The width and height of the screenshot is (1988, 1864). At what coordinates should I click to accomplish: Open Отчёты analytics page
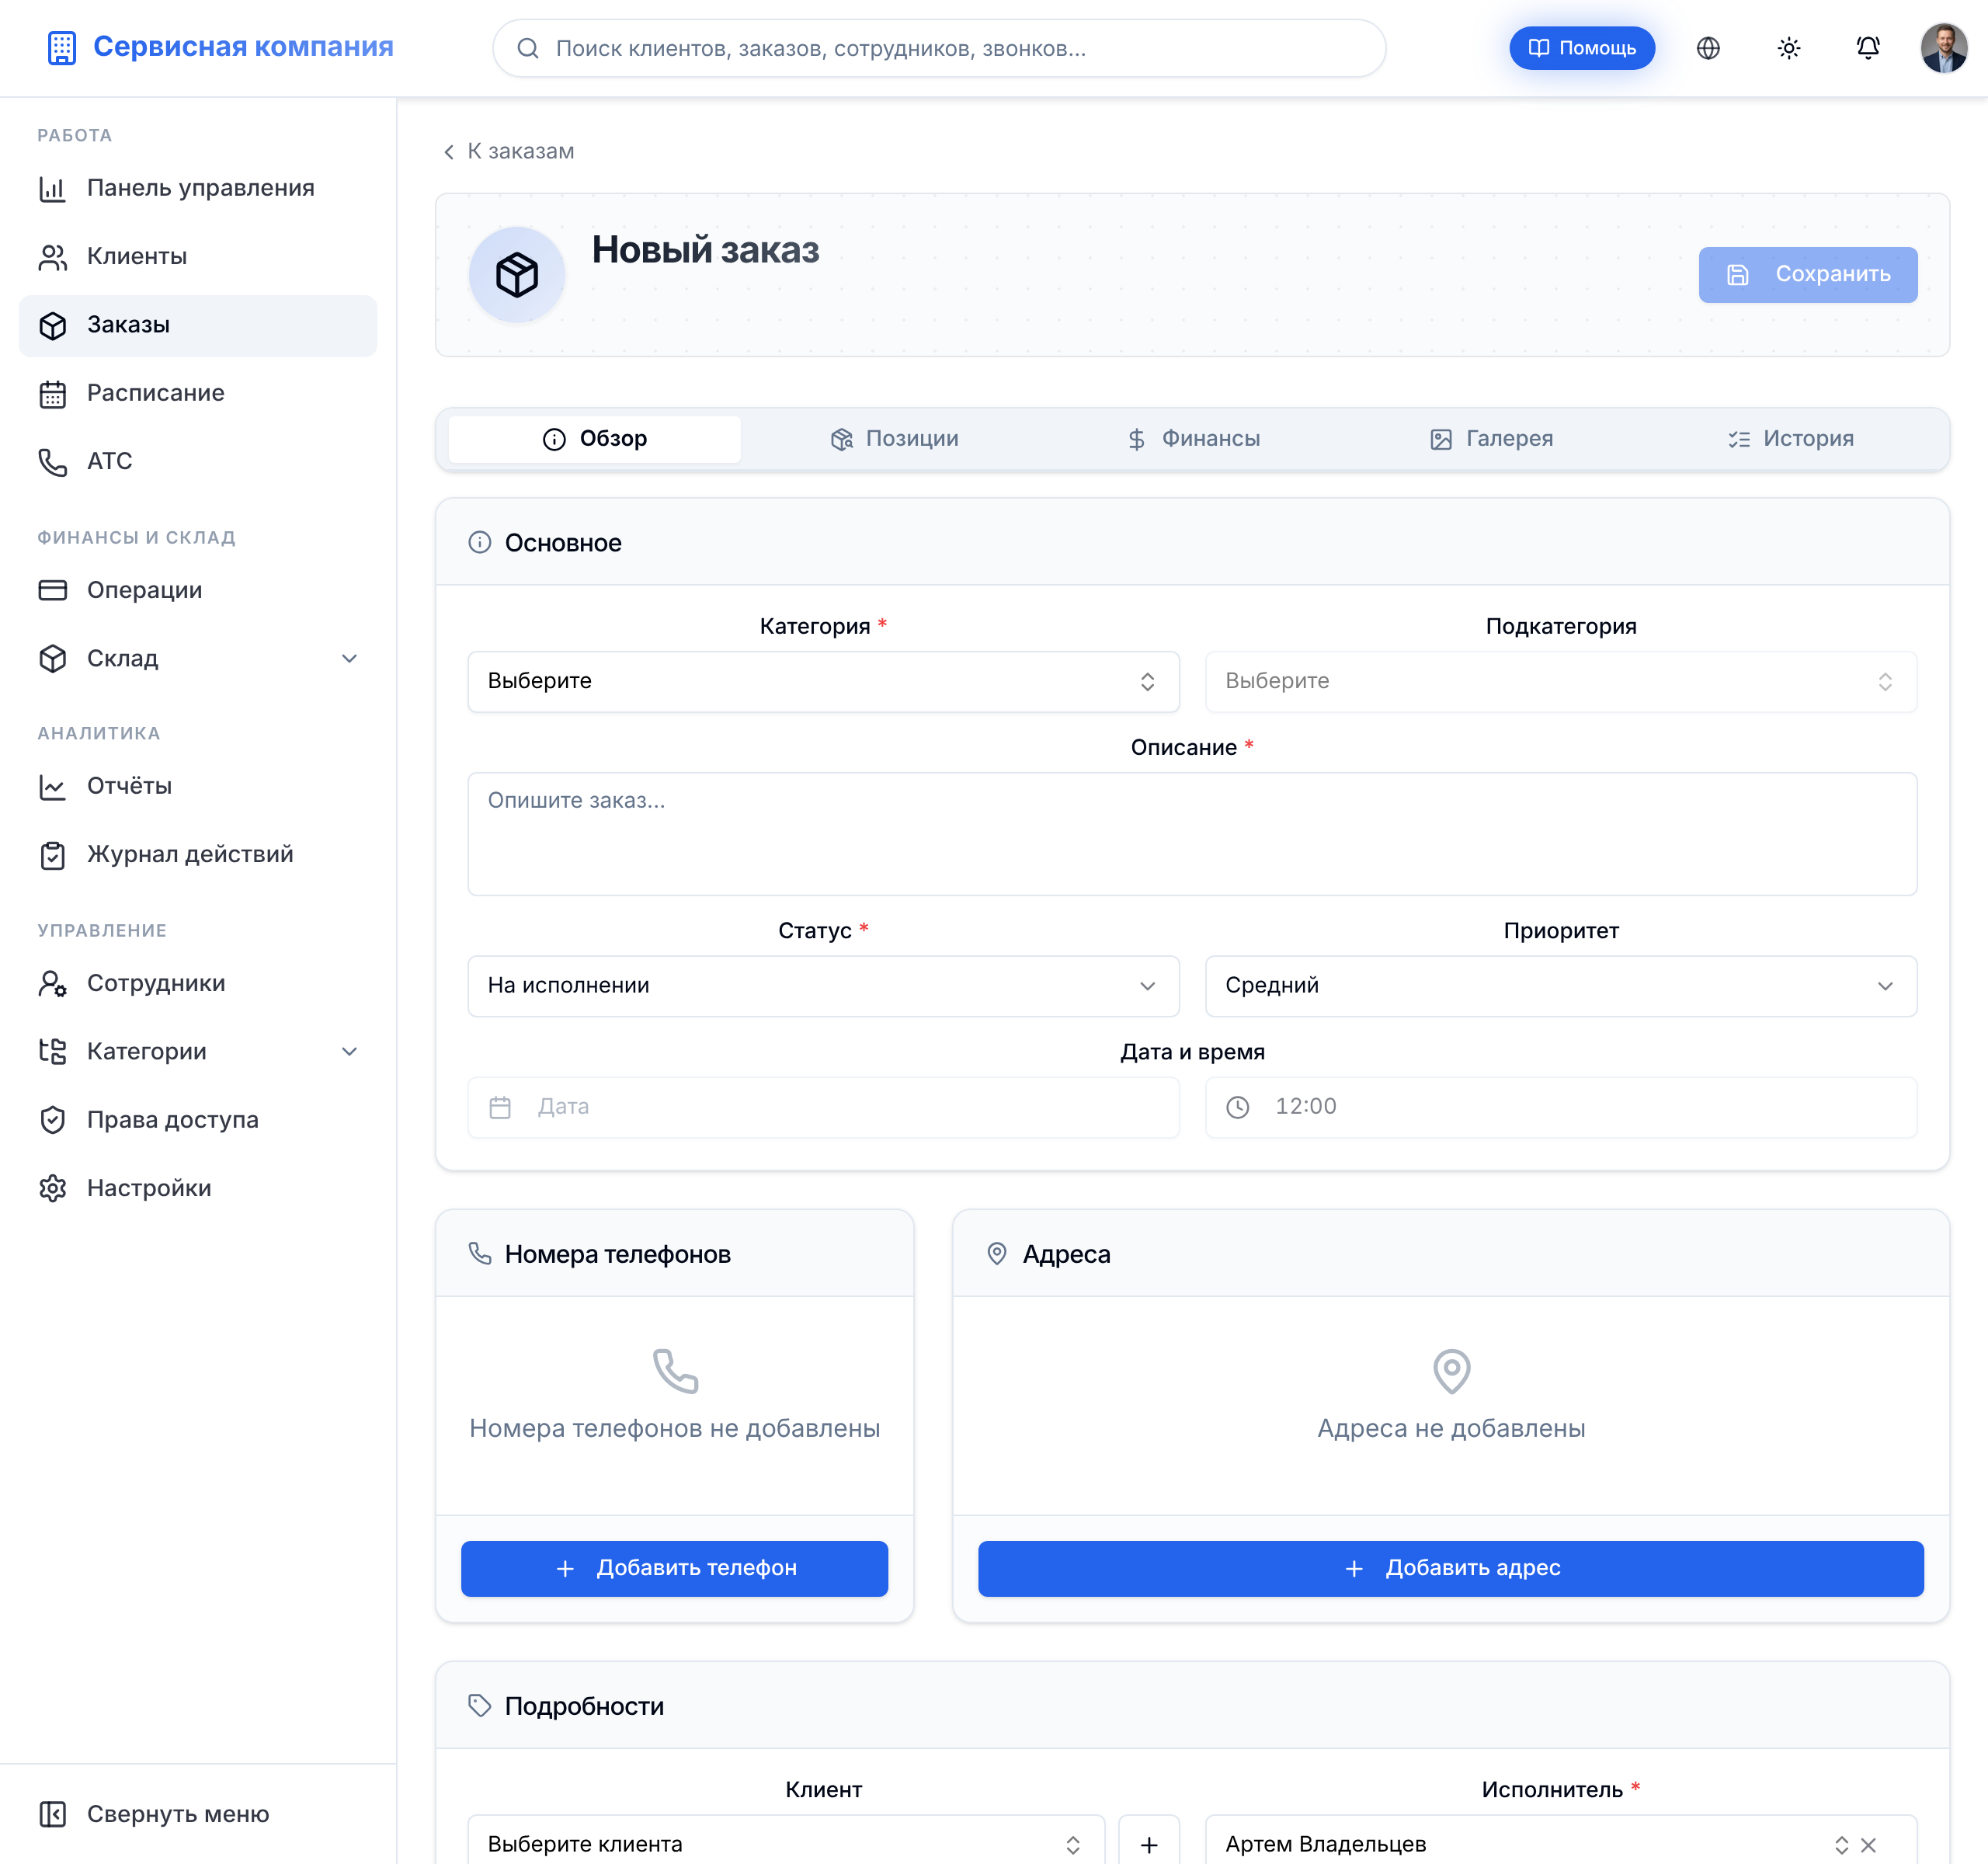tap(198, 786)
